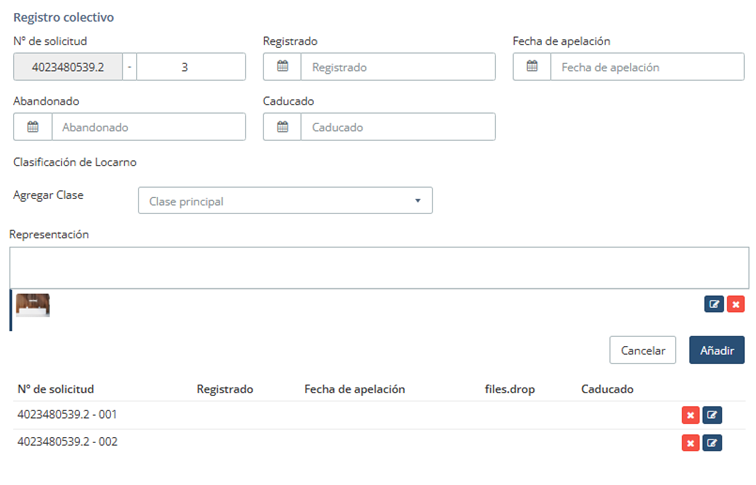Open the Caducado calendar icon
The width and height of the screenshot is (756, 485).
283,127
